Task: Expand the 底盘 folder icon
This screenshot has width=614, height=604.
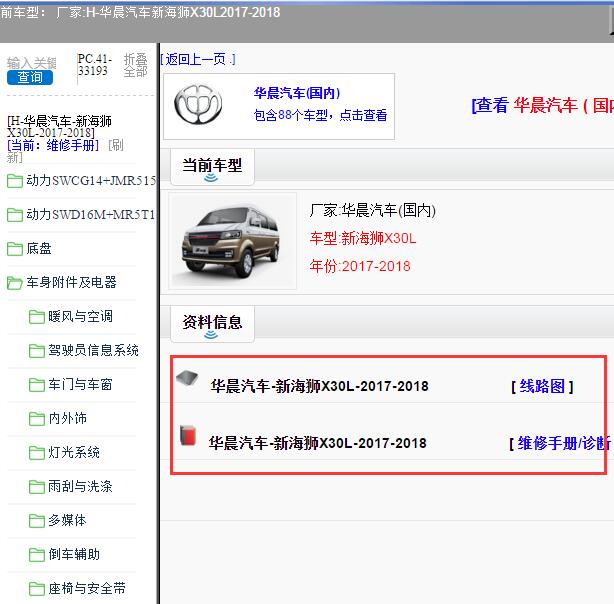Action: (x=15, y=249)
